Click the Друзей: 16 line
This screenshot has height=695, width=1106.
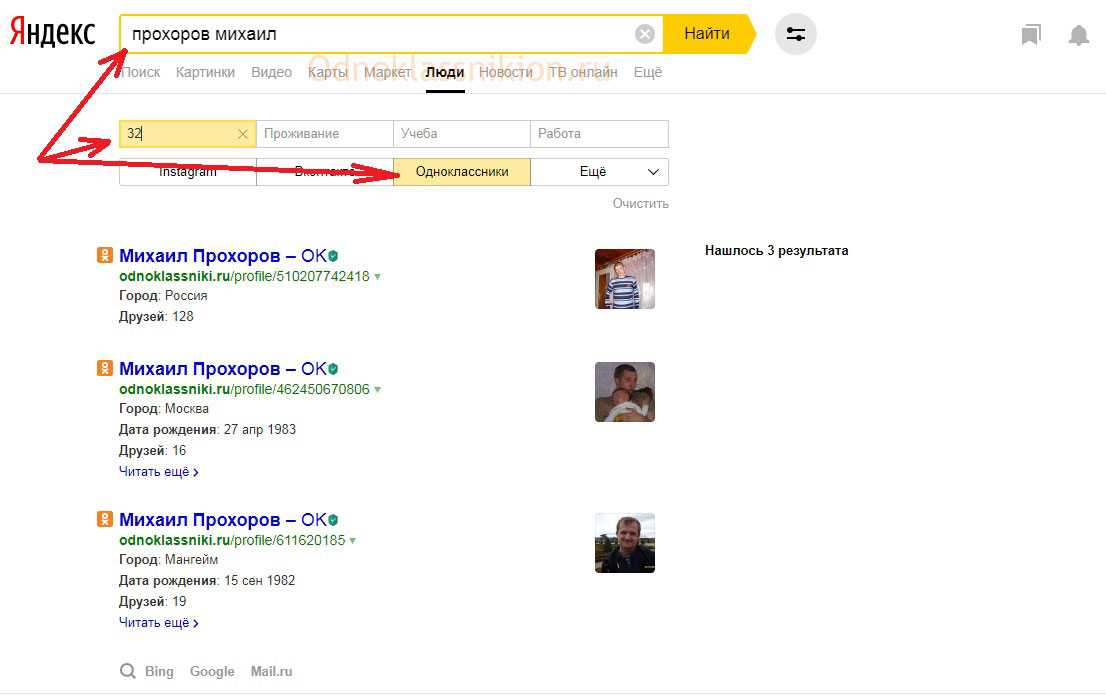(x=152, y=450)
